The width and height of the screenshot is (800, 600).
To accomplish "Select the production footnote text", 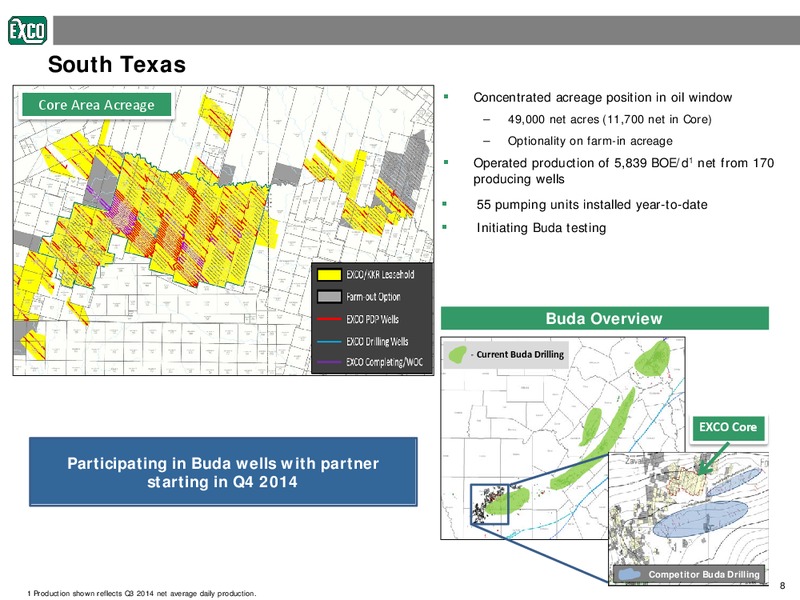I will tap(141, 593).
